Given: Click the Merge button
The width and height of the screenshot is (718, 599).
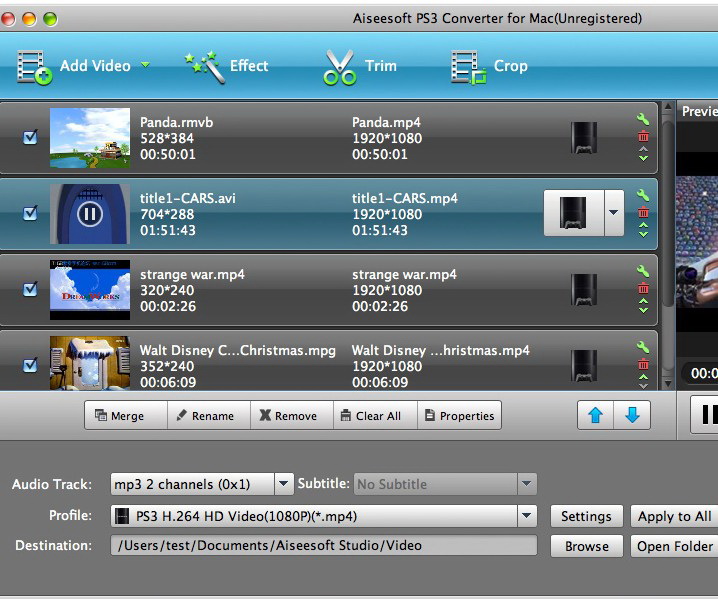Looking at the screenshot, I should pyautogui.click(x=126, y=415).
